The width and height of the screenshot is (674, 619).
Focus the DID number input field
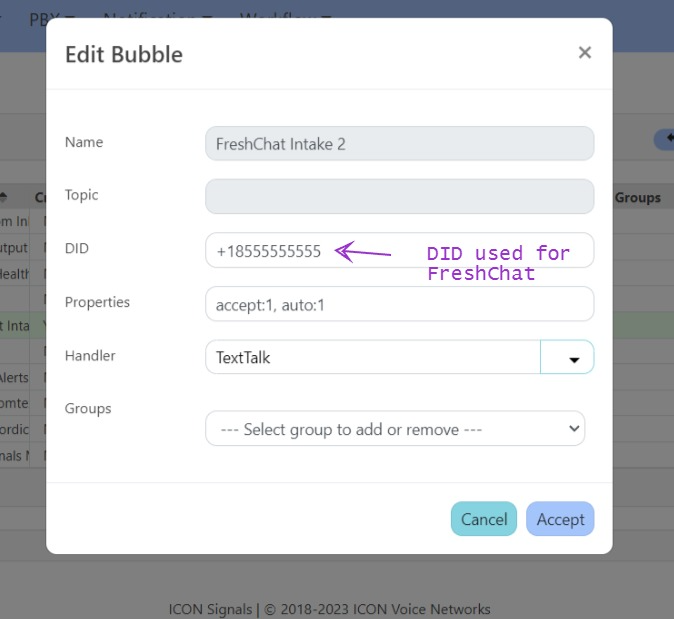270,250
